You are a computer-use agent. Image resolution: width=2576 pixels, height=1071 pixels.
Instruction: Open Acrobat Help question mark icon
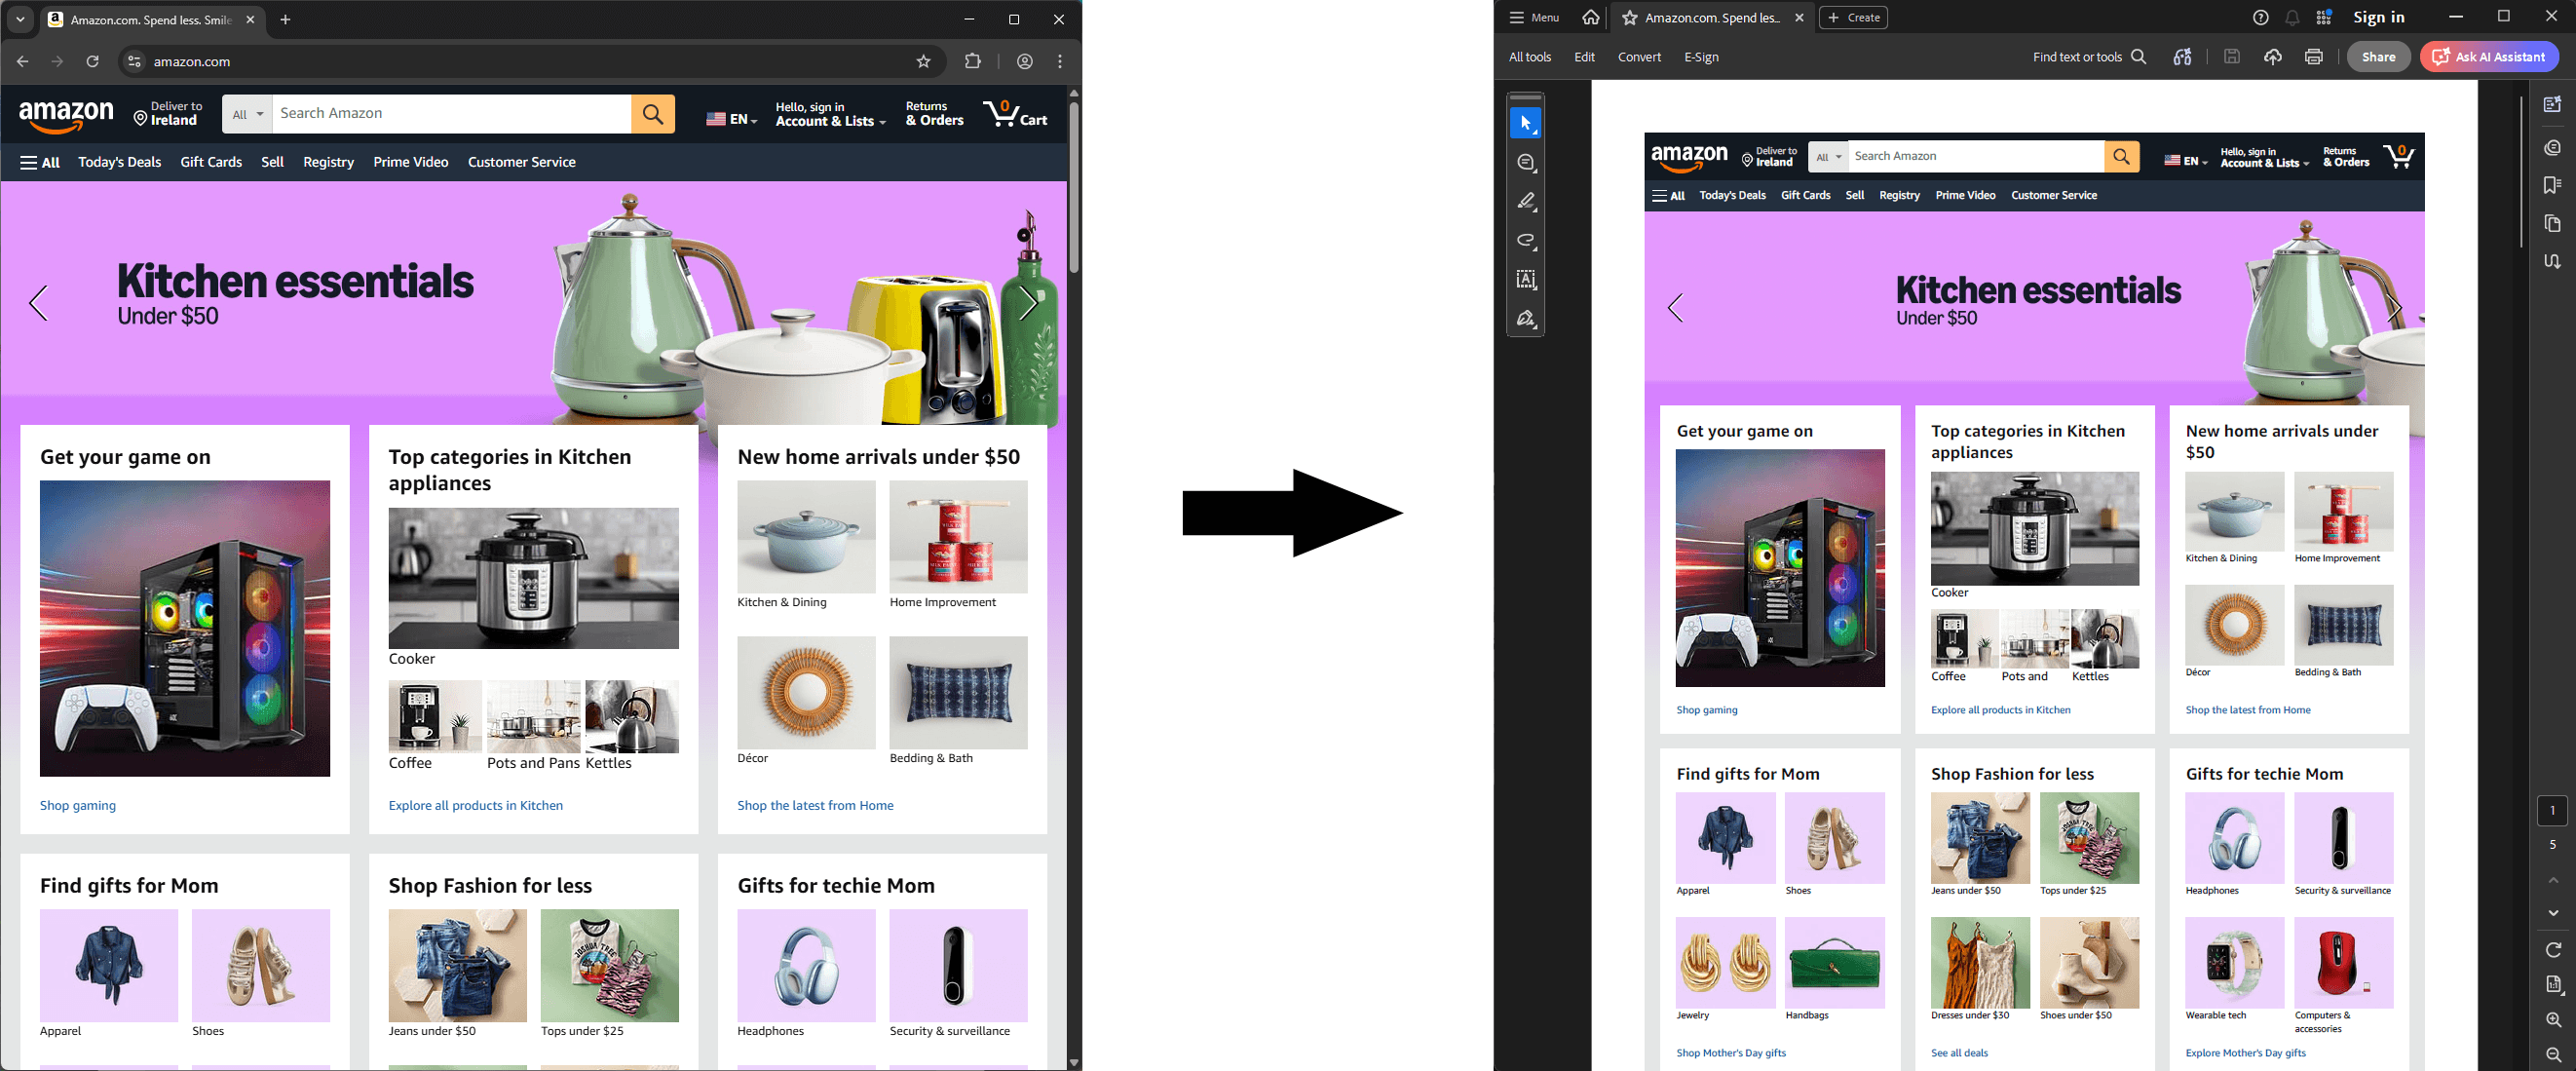point(2260,18)
